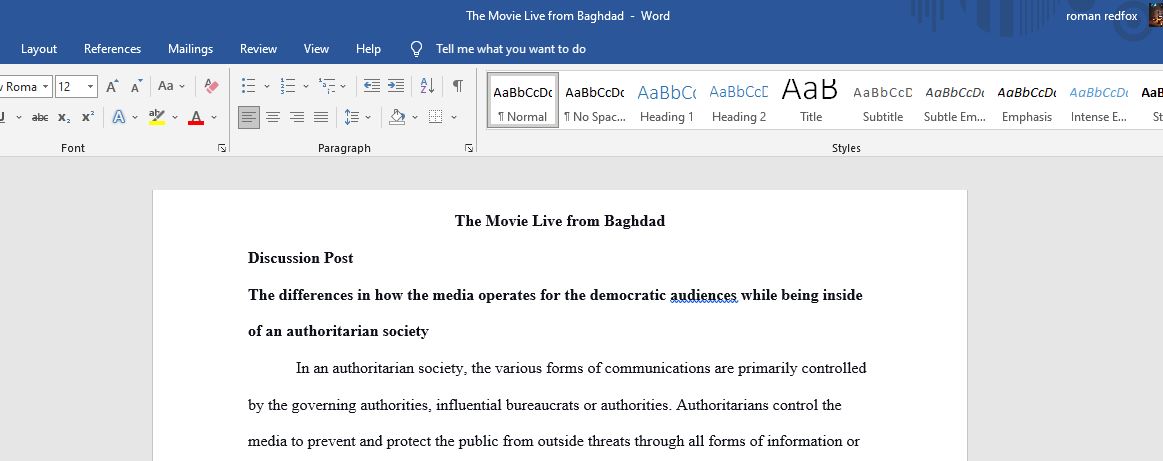The image size is (1163, 461).
Task: Open underline style dropdown arrow
Action: tap(19, 117)
